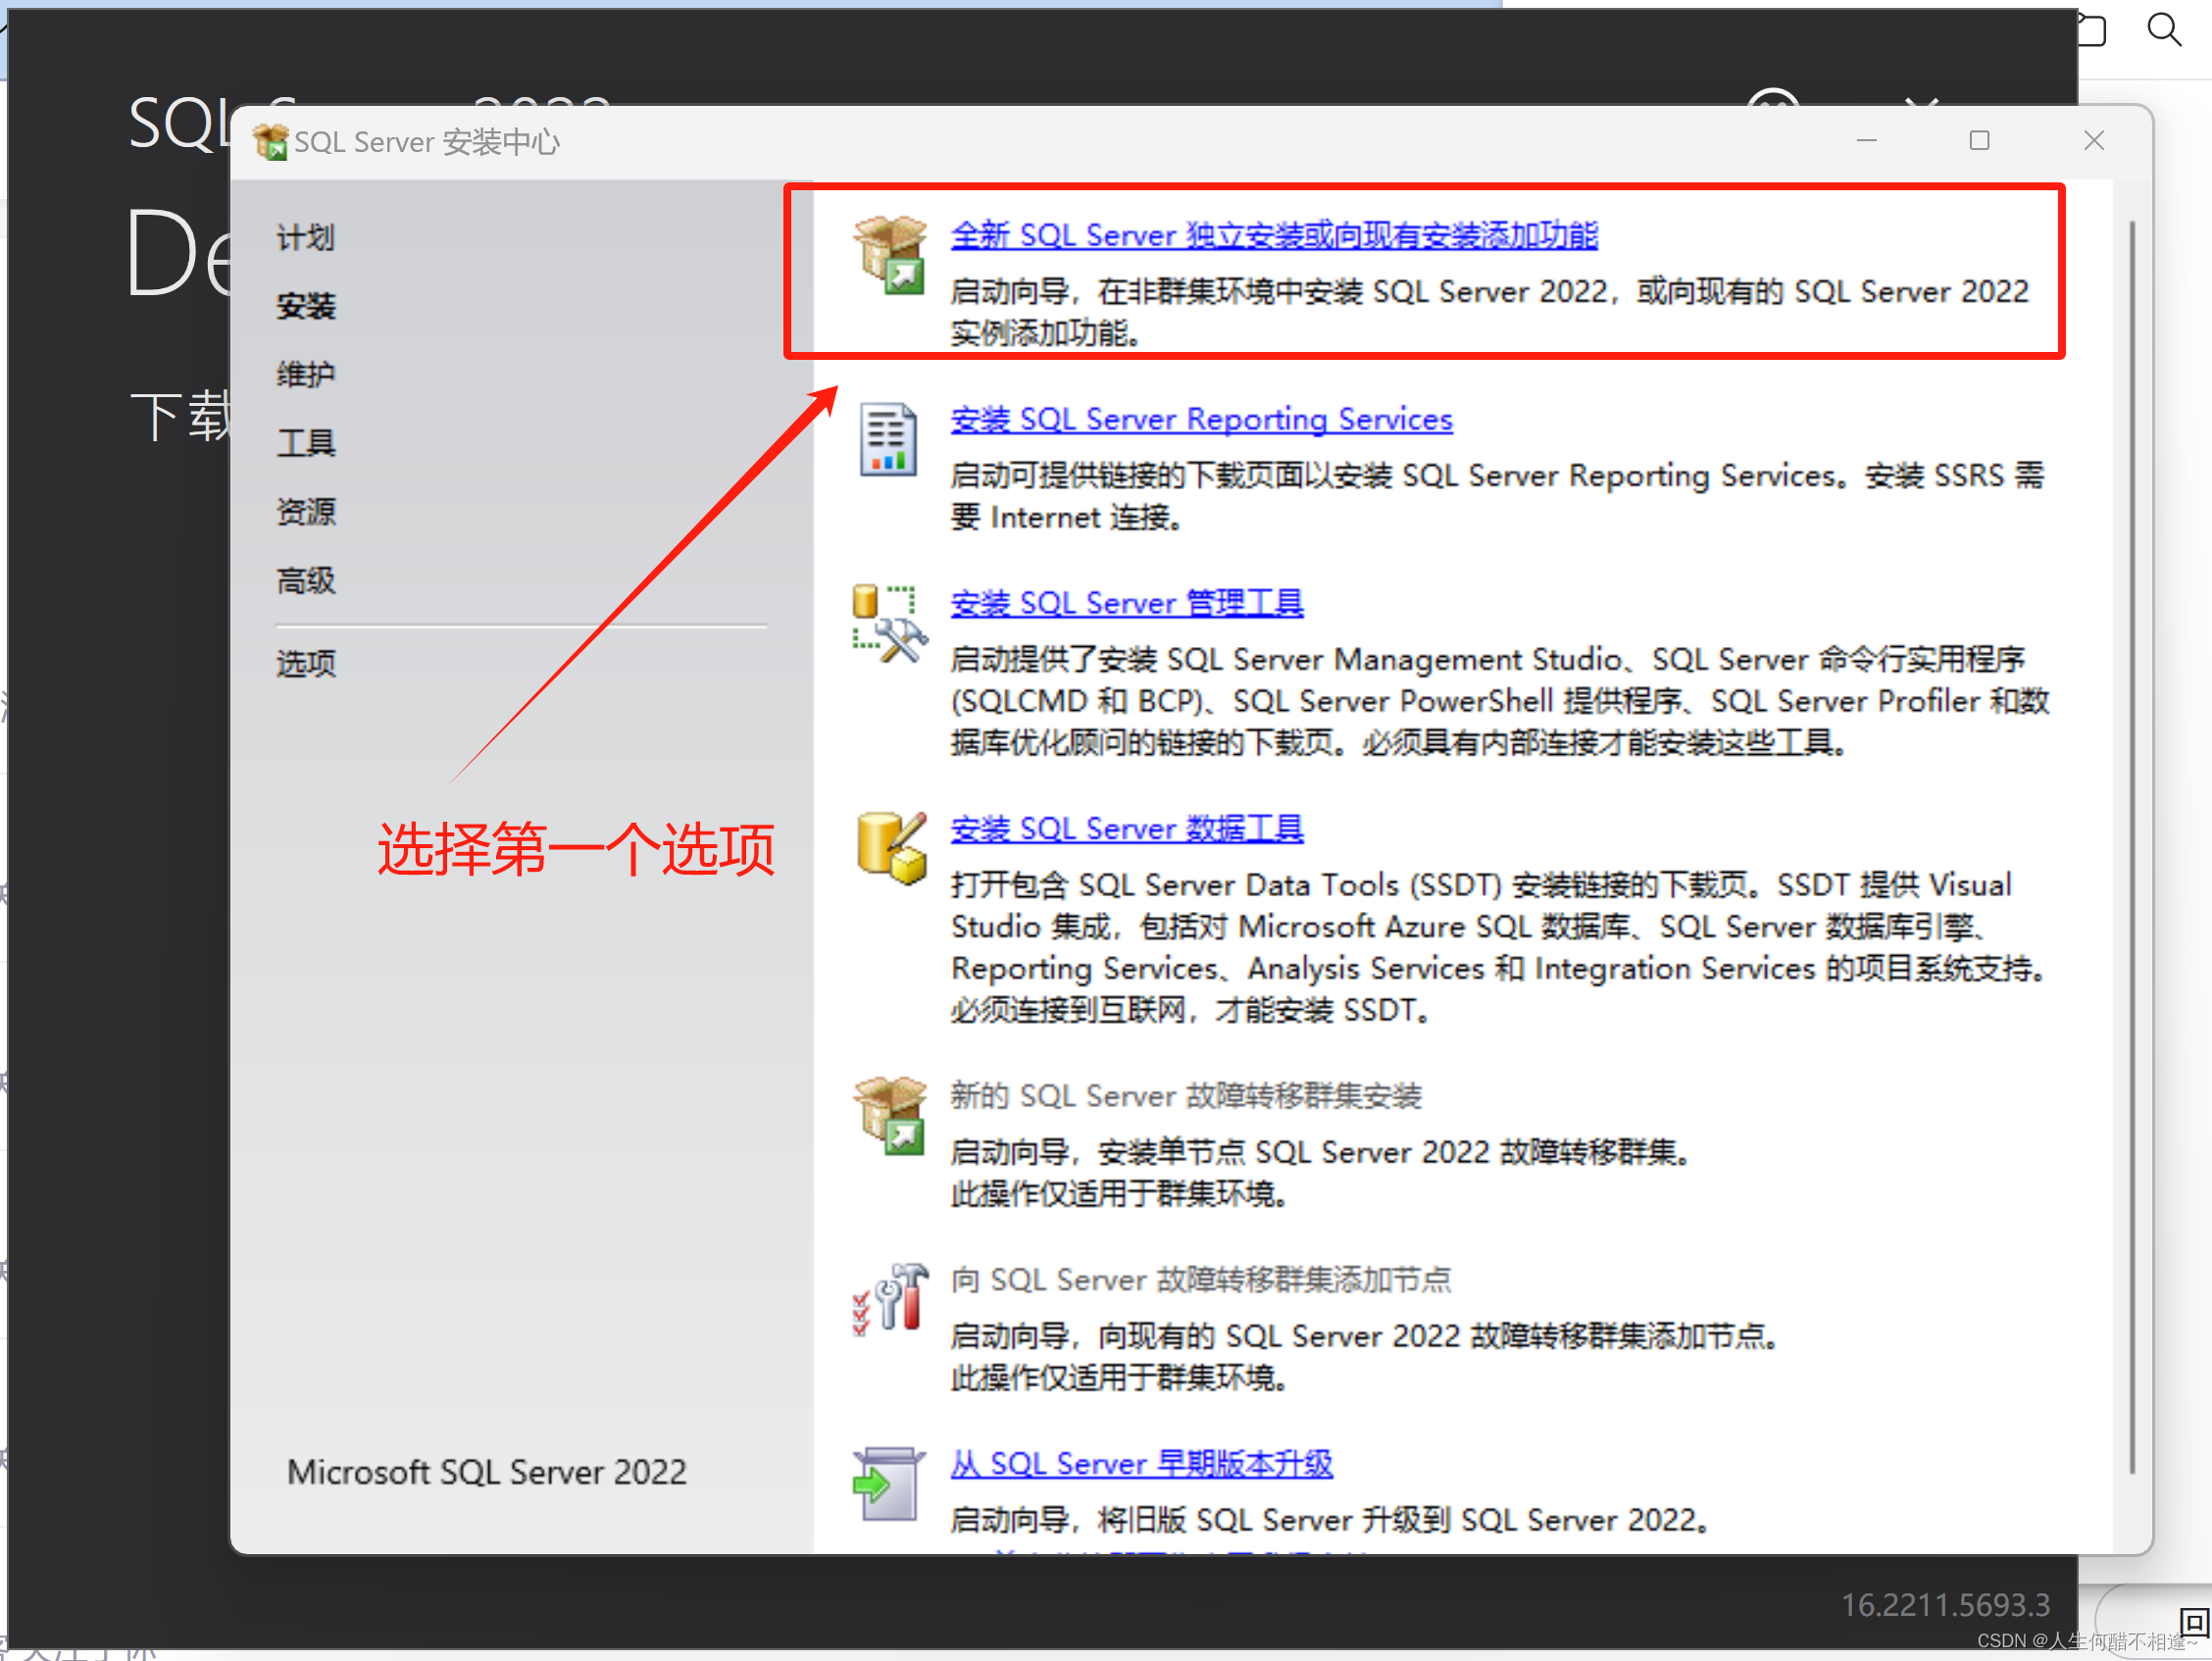Open 安装 SQL Server Reporting Services link
Image resolution: width=2212 pixels, height=1661 pixels.
coord(1201,419)
